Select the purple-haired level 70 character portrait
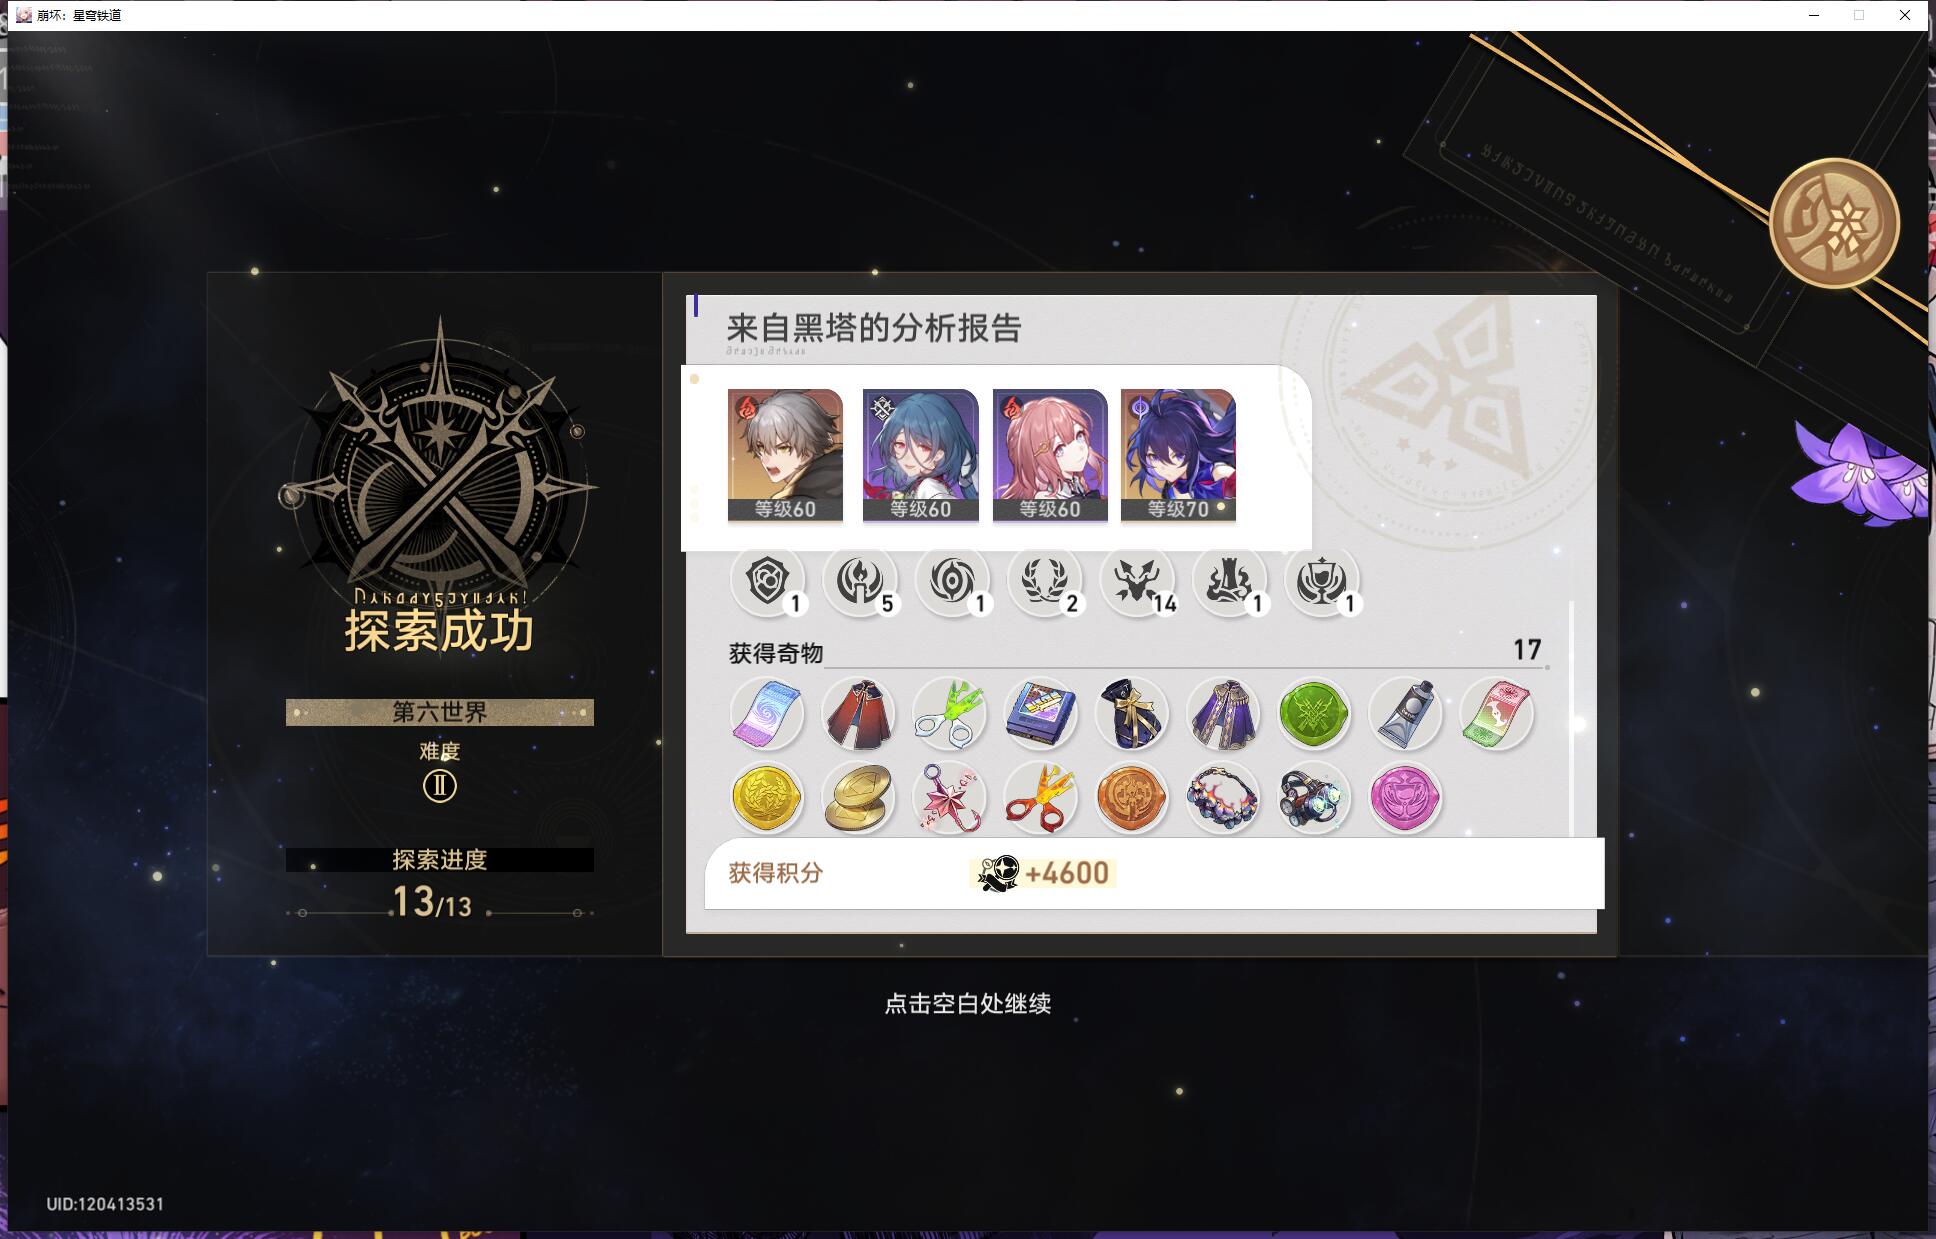 [1178, 455]
